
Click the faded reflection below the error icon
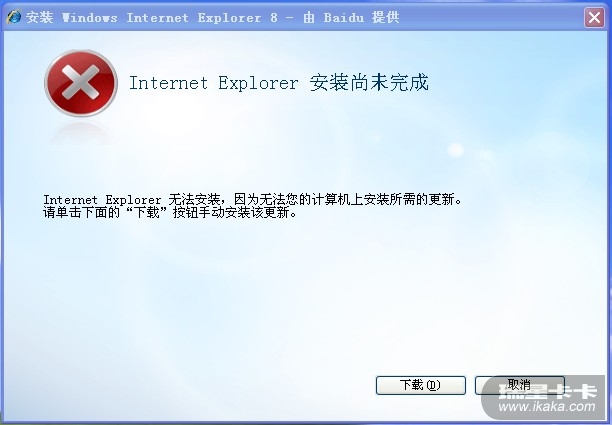pos(81,133)
